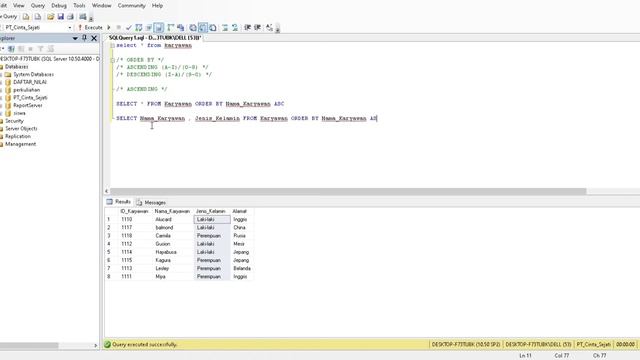640x360 pixels.
Task: Switch to the Messages tab
Action: (x=151, y=202)
